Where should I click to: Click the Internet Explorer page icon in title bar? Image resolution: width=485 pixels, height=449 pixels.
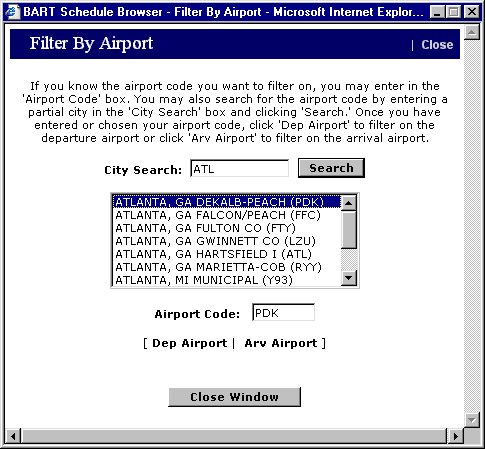click(12, 12)
